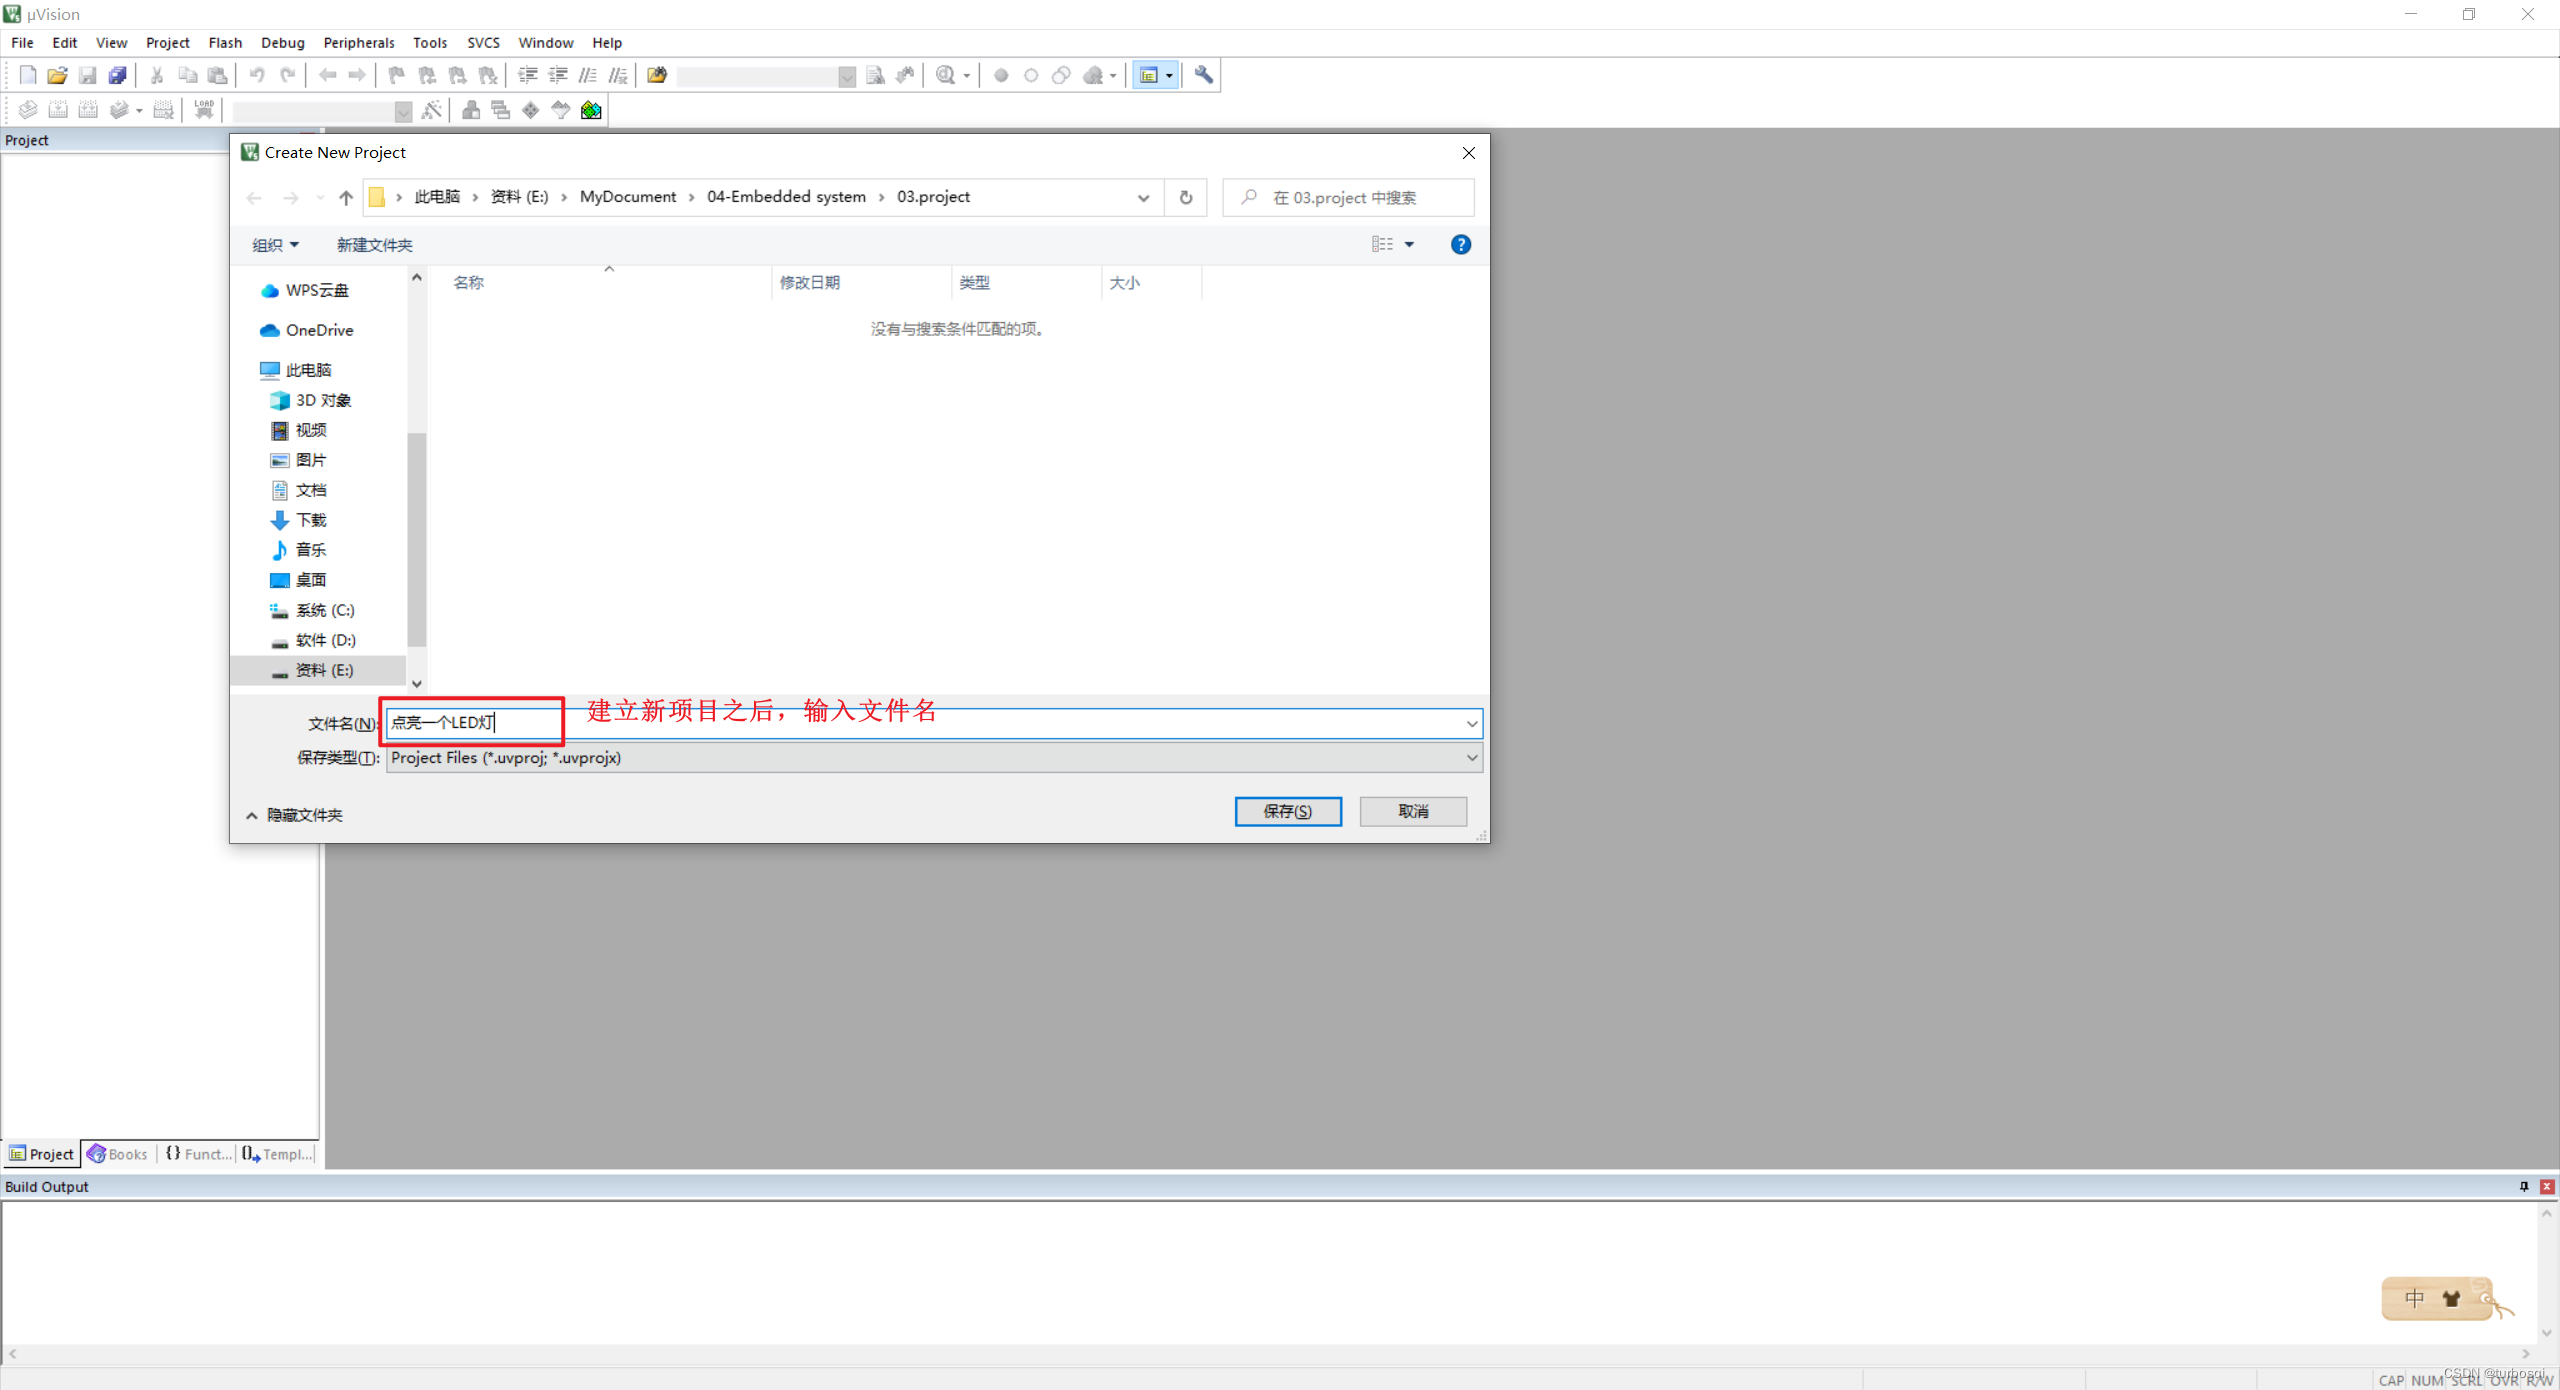Open the SVCS menu

coord(483,43)
